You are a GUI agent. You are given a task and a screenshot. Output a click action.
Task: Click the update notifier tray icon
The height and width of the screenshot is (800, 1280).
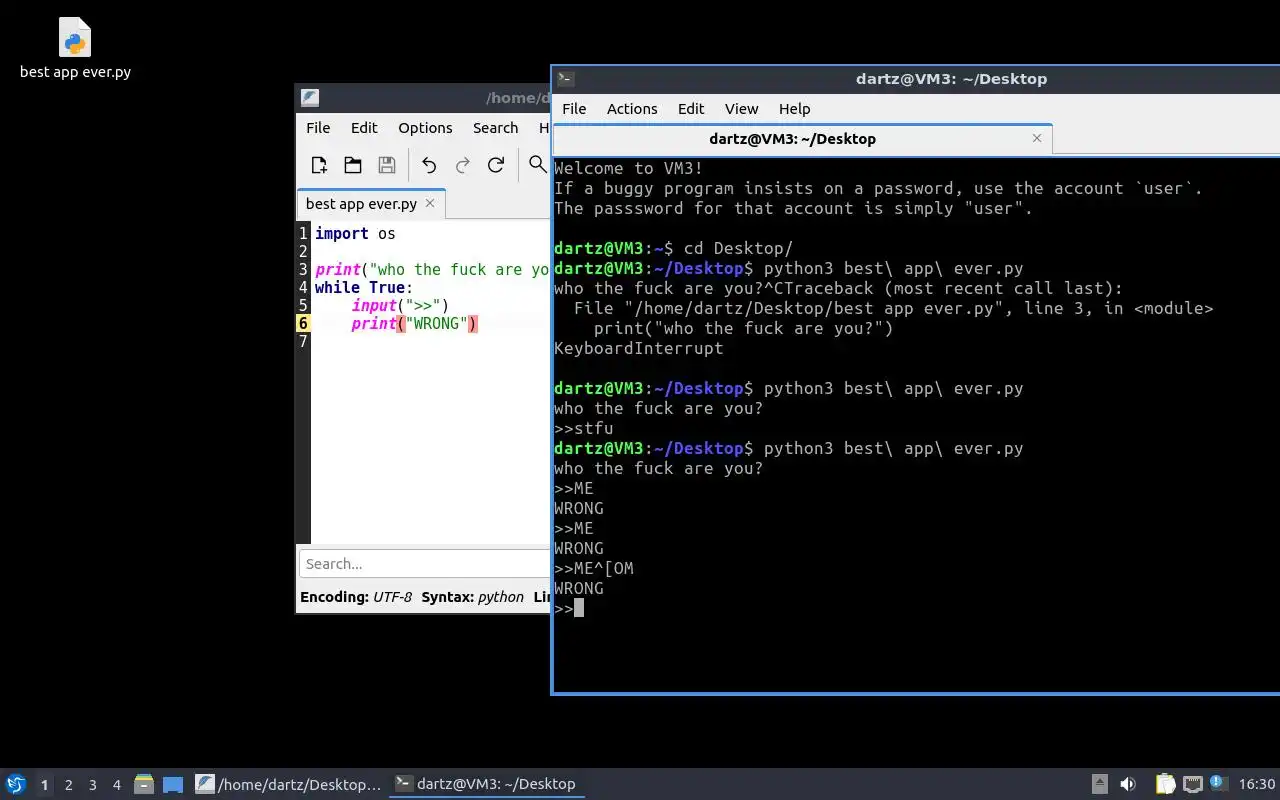[1218, 783]
